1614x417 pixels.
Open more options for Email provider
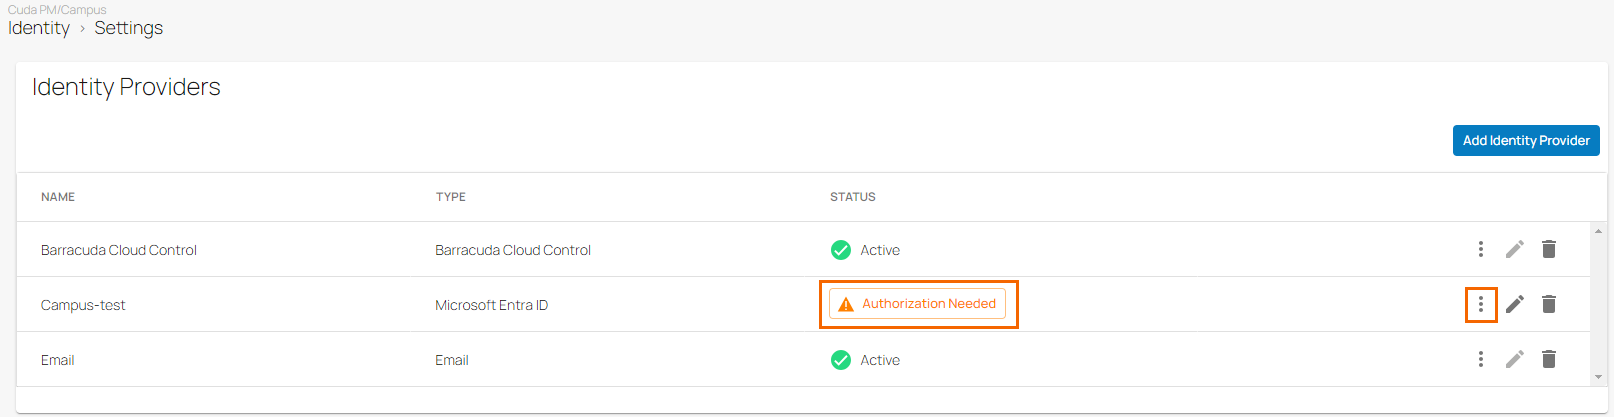click(1481, 359)
